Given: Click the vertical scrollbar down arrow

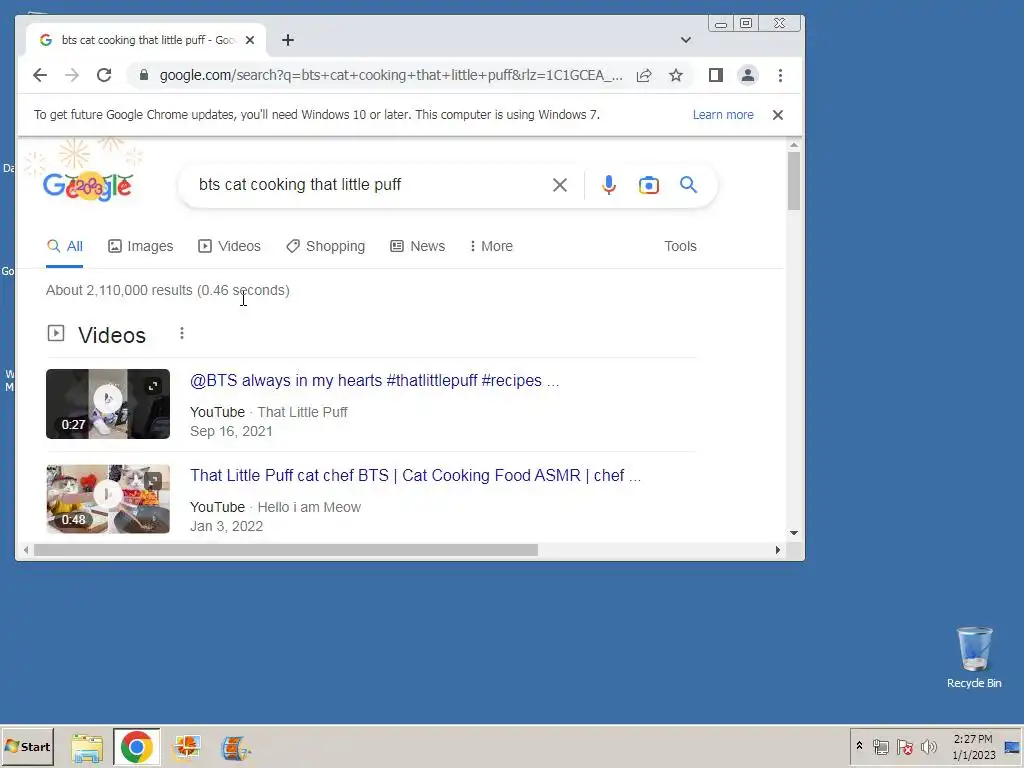Looking at the screenshot, I should [793, 533].
